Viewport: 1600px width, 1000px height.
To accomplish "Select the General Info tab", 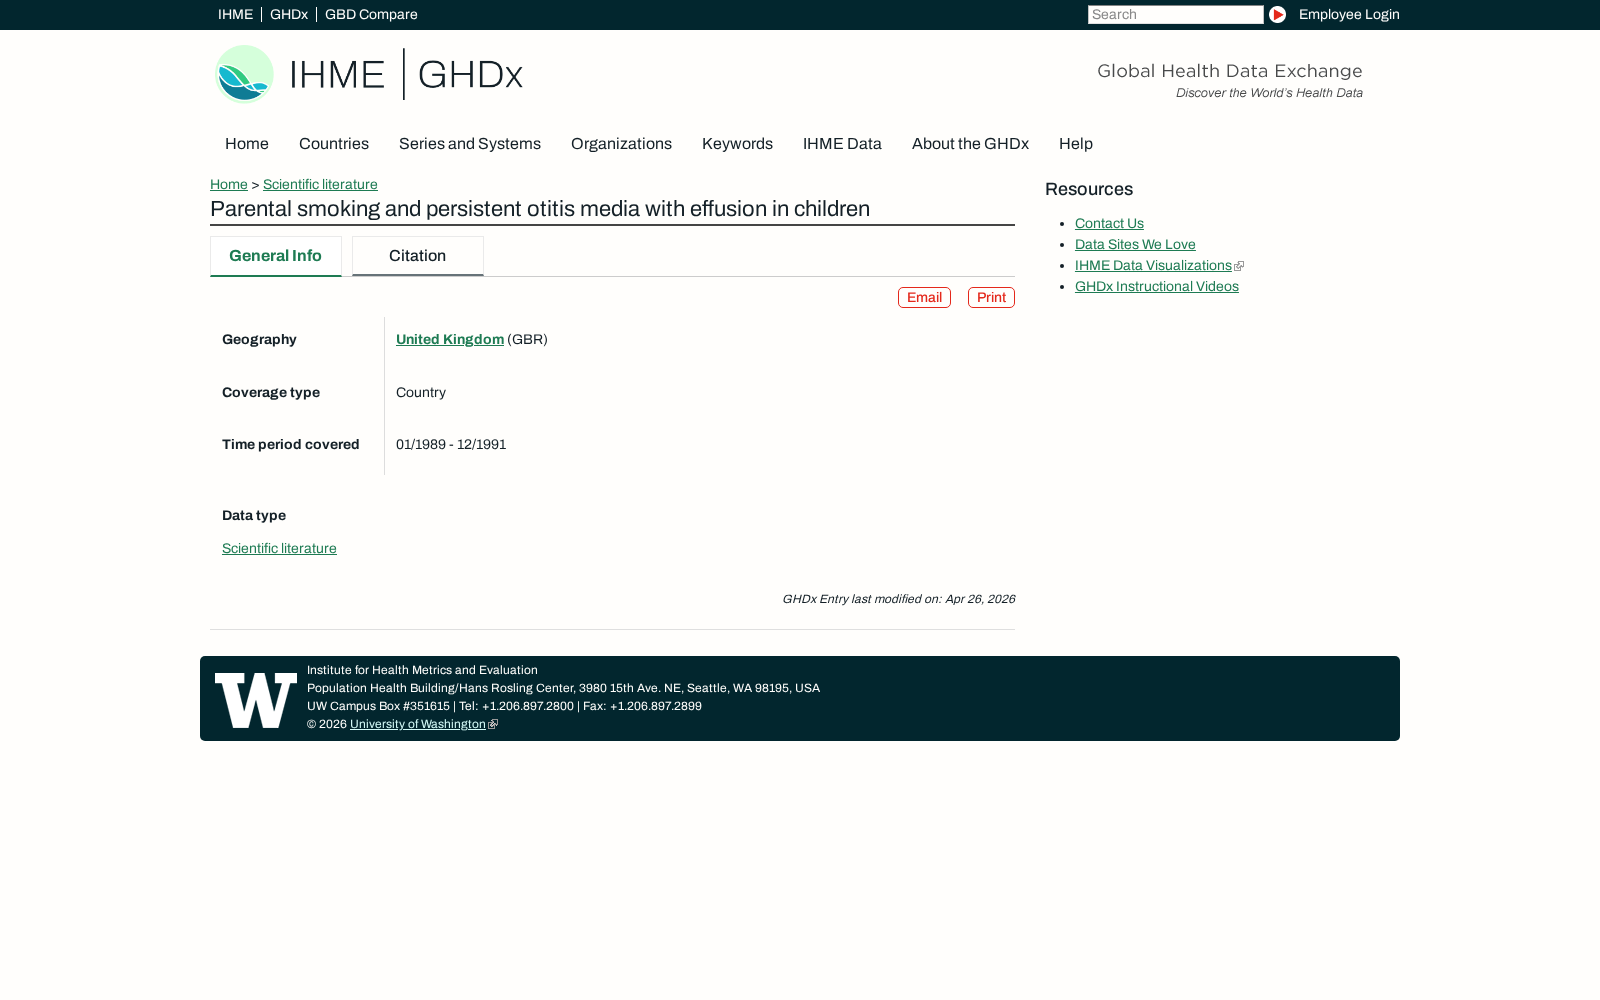I will point(276,256).
